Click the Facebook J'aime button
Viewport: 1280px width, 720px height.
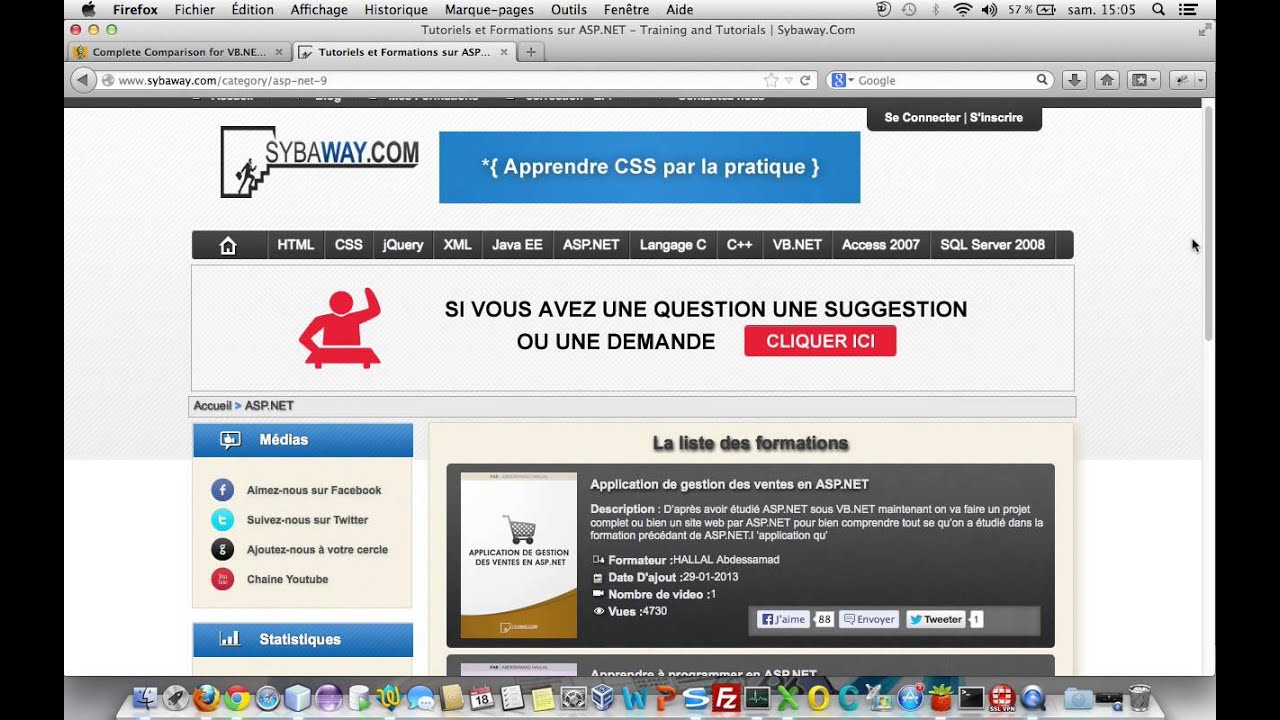[783, 619]
